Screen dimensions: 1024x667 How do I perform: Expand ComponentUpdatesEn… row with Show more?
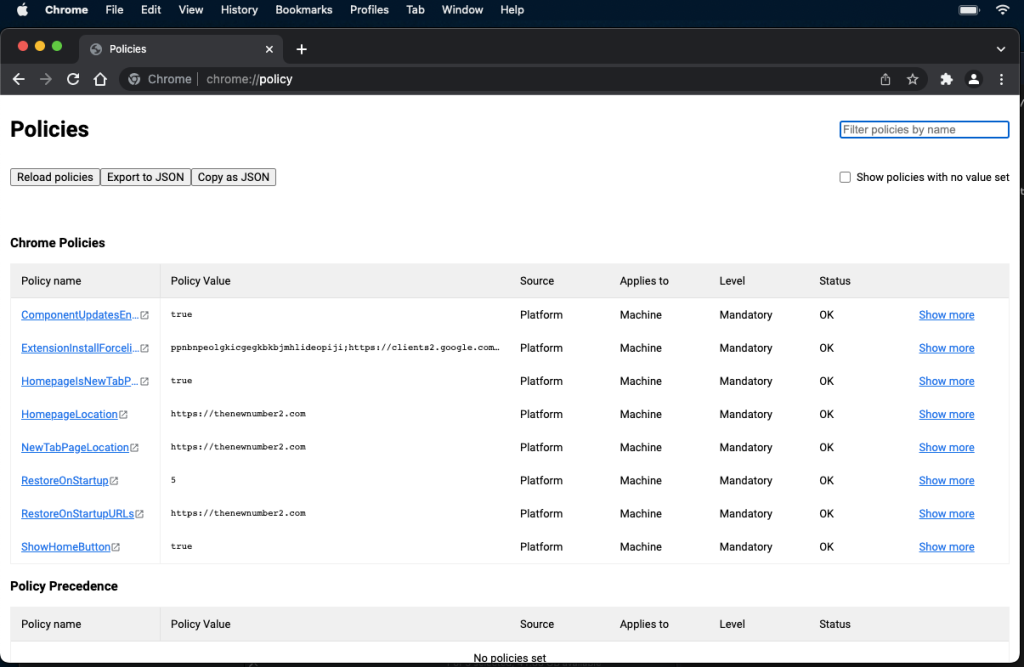tap(946, 315)
